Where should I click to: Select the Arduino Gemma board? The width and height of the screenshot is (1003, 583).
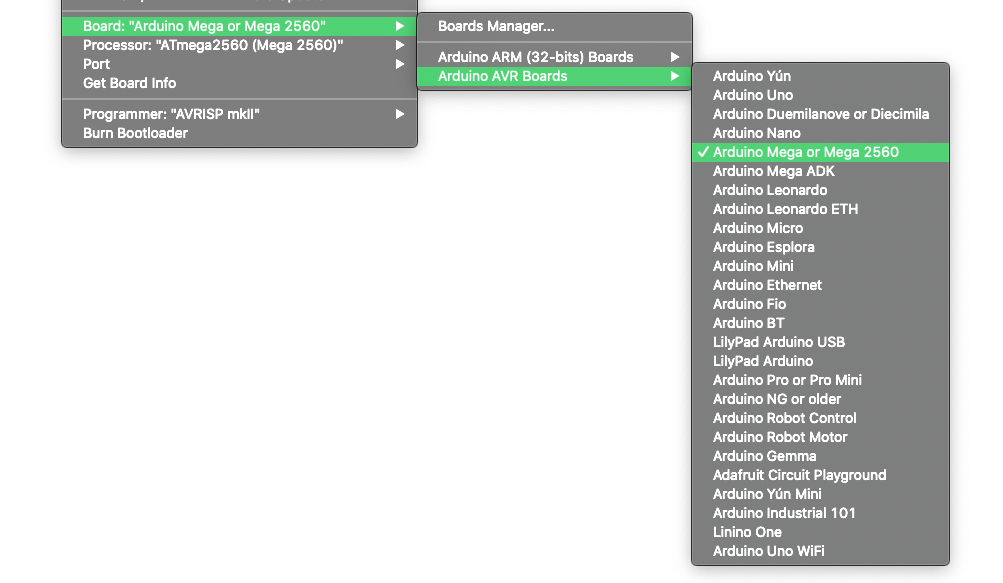[820, 456]
